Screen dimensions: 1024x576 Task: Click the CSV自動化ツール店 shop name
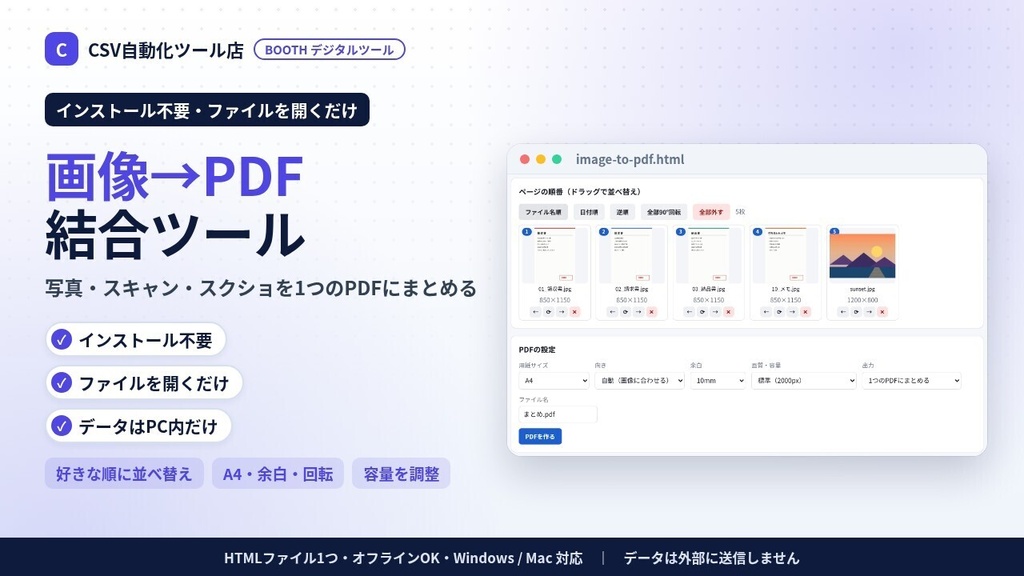166,50
